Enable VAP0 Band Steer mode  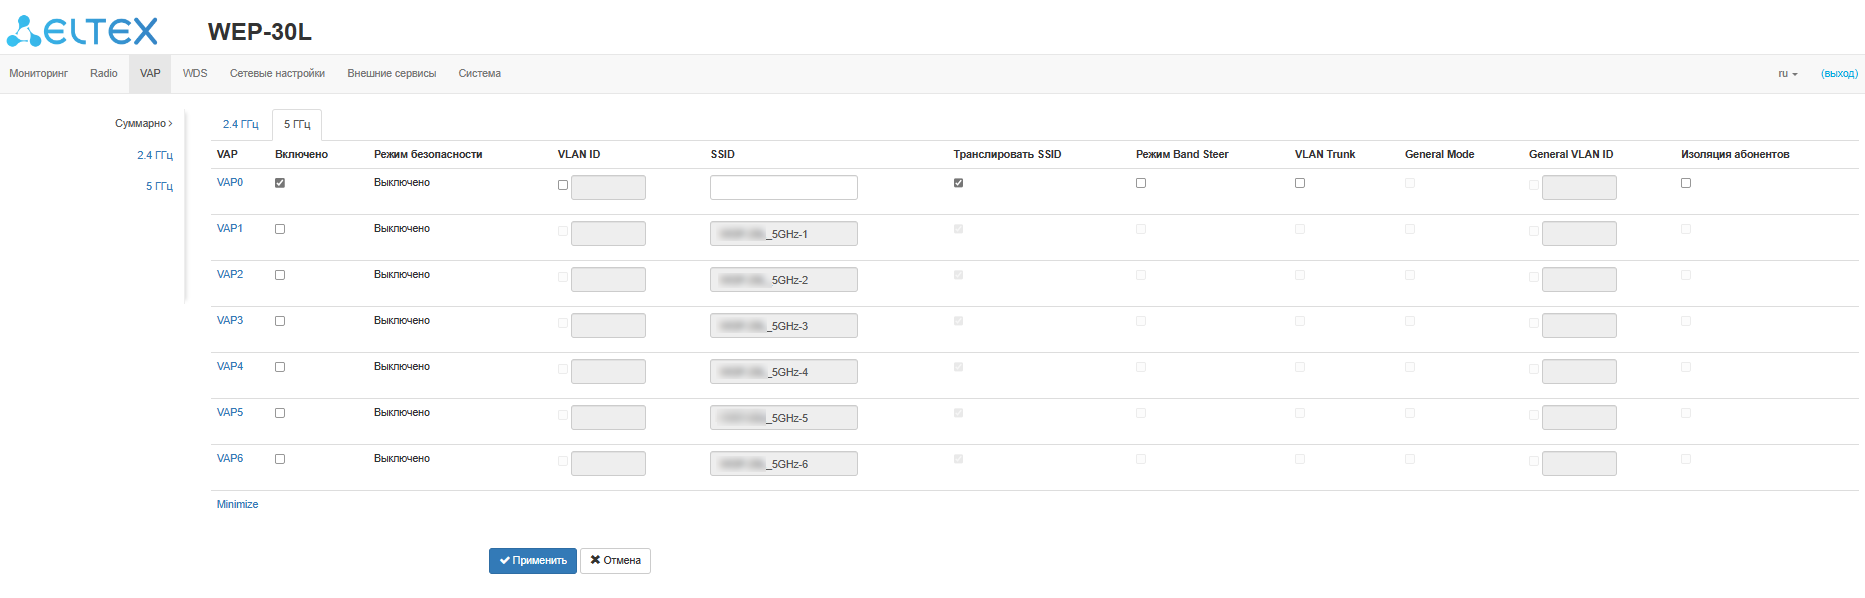pyautogui.click(x=1141, y=183)
